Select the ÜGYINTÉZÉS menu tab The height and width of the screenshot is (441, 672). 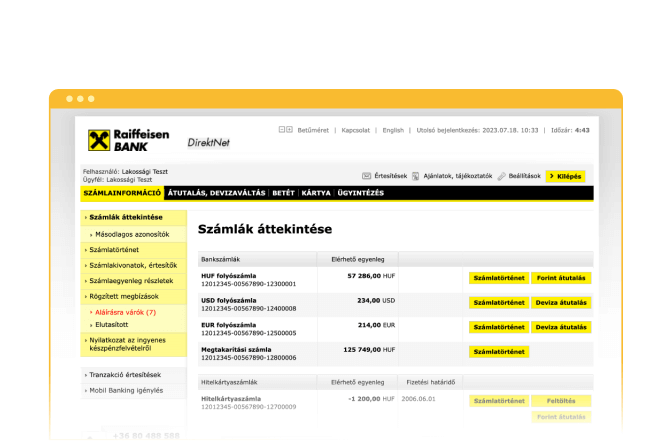coord(361,192)
